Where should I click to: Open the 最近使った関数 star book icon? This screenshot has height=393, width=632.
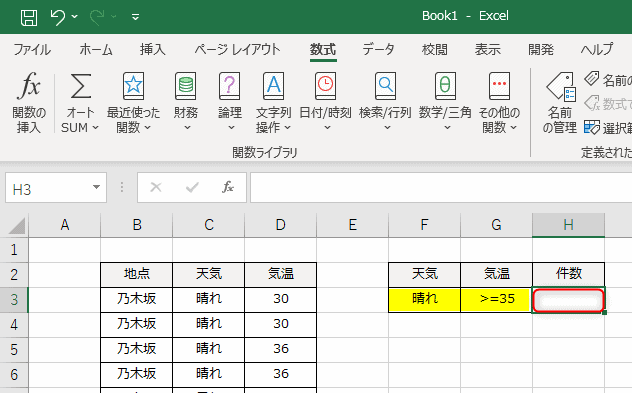pos(133,86)
